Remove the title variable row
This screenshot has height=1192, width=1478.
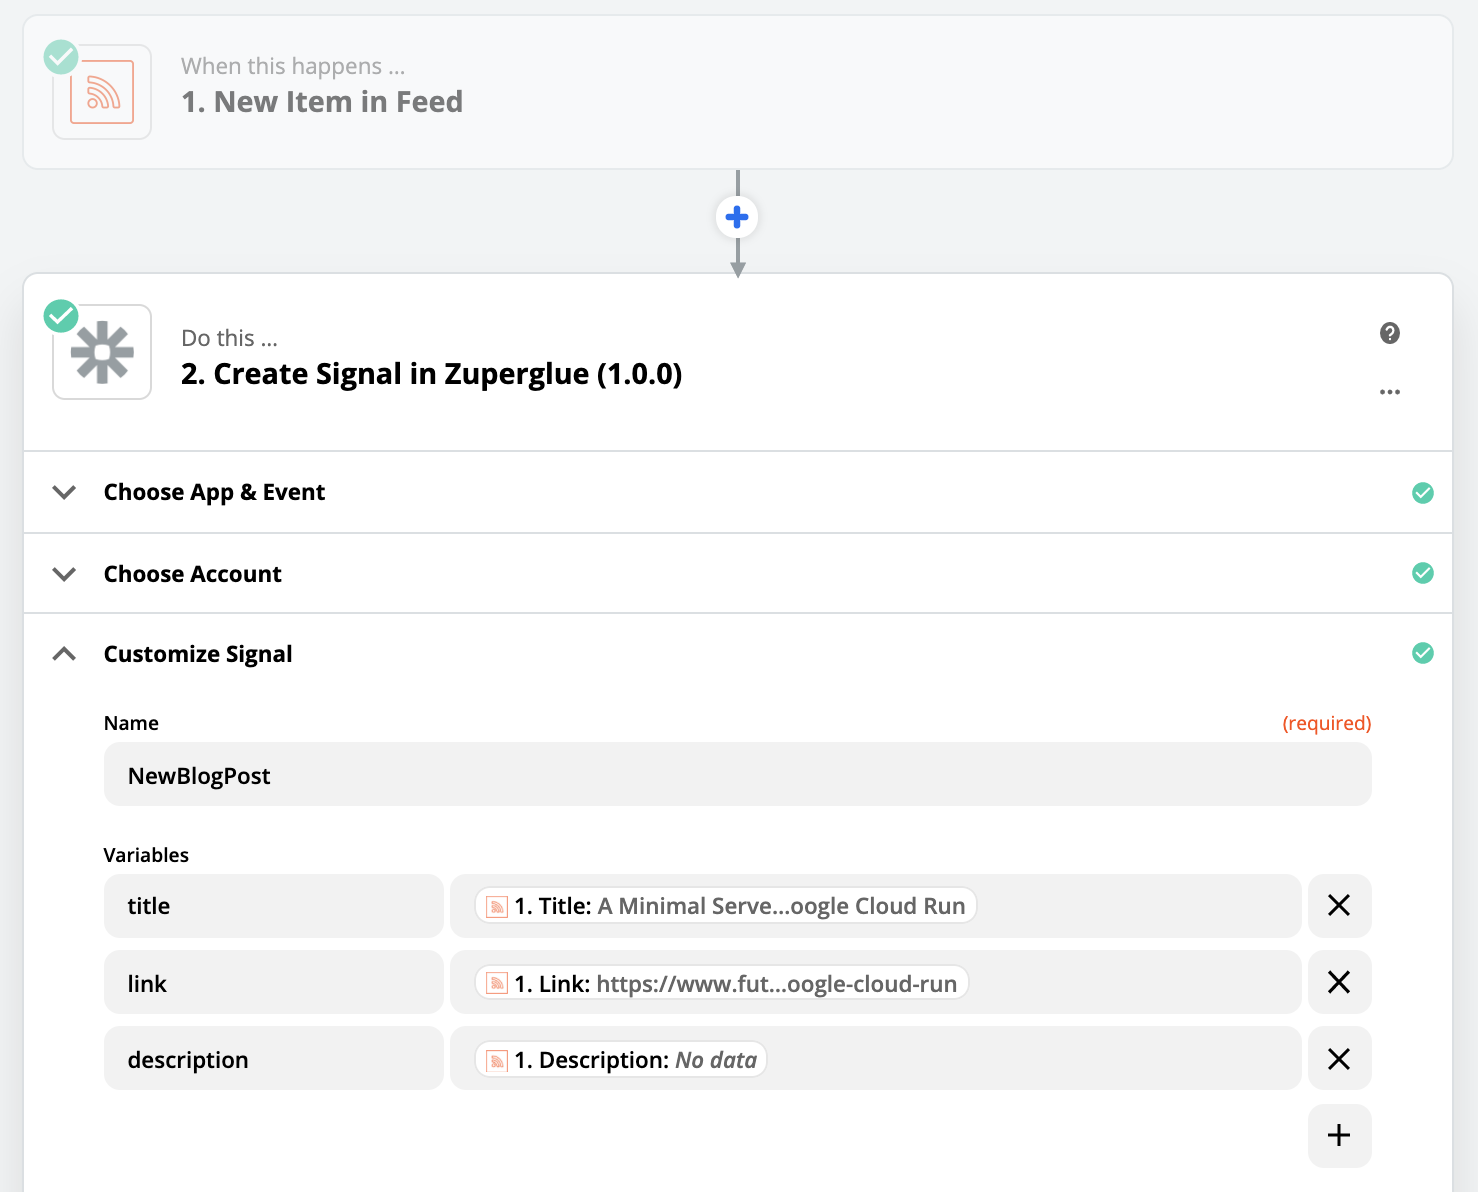[1339, 906]
